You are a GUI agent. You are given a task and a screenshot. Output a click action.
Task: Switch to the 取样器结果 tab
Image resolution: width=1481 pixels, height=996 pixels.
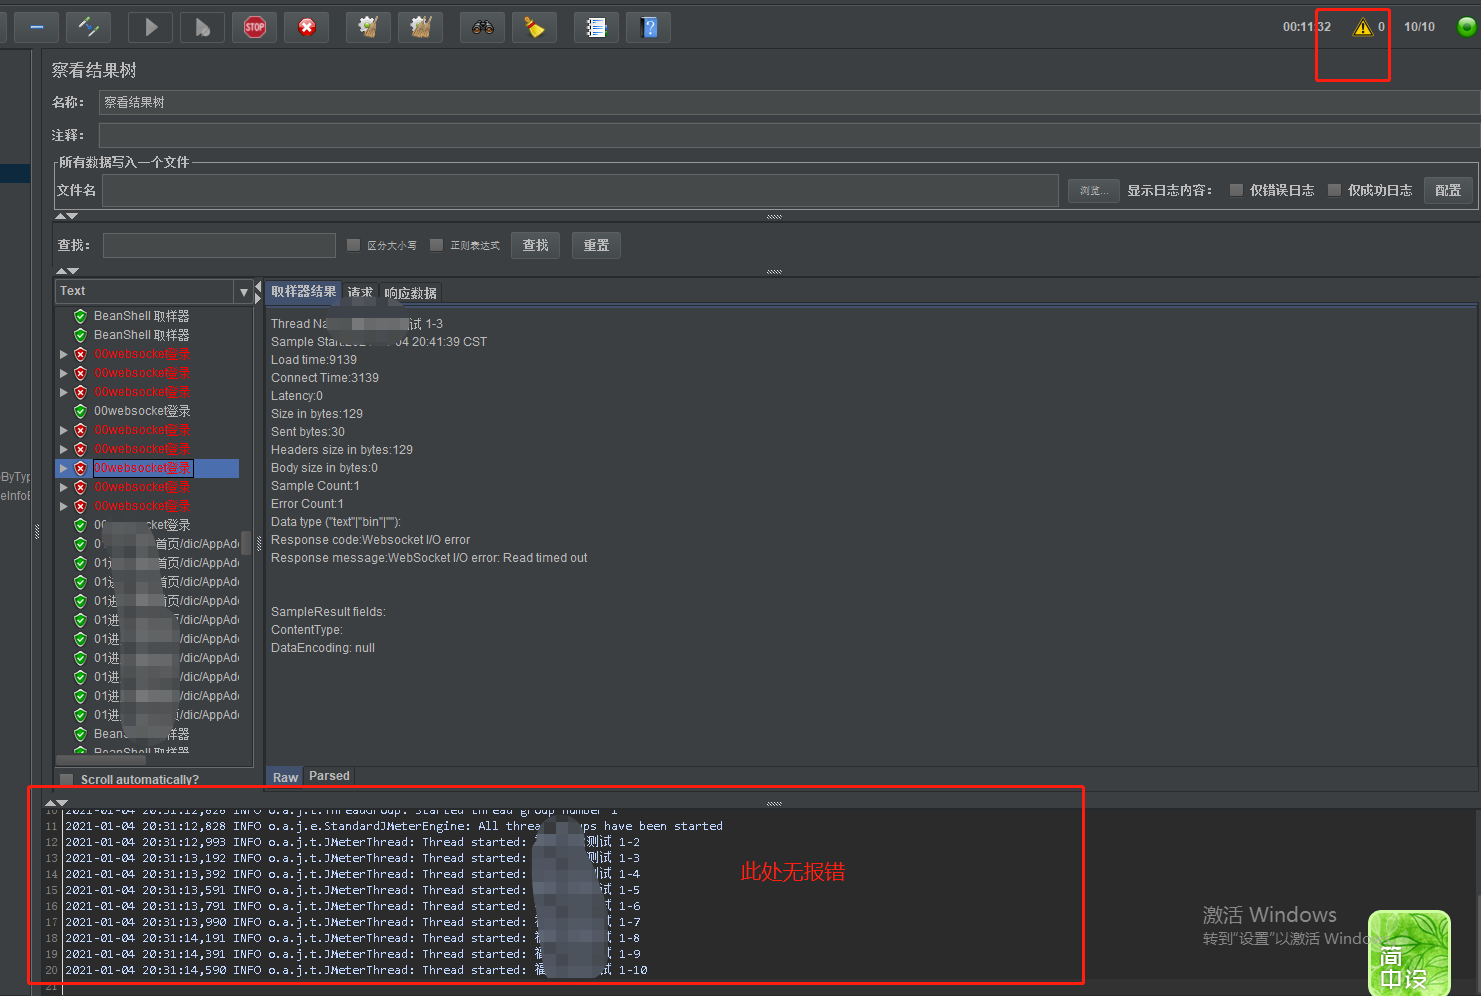coord(304,292)
